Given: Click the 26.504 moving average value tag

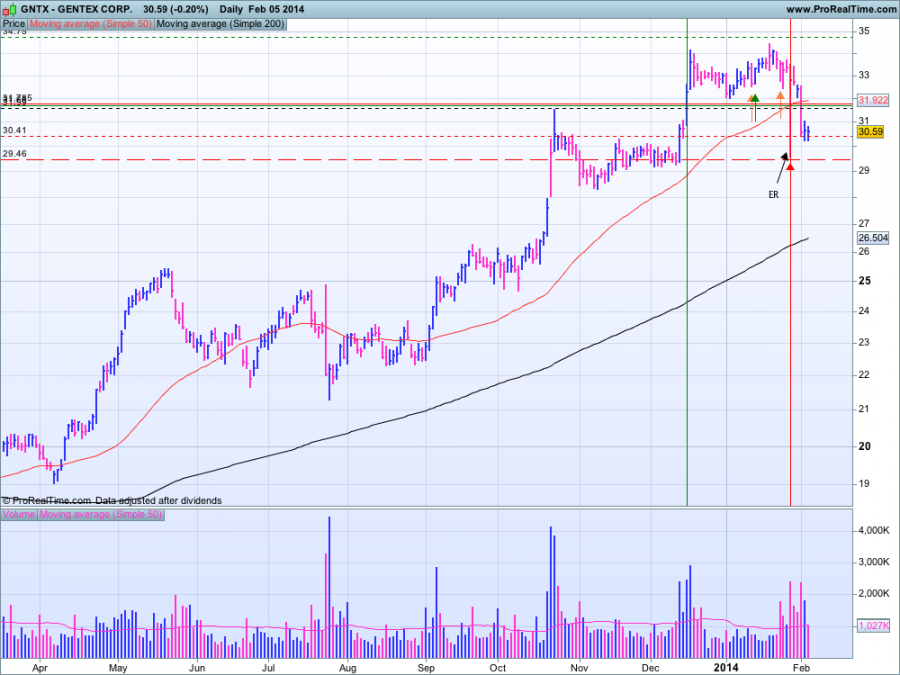Looking at the screenshot, I should (x=873, y=238).
